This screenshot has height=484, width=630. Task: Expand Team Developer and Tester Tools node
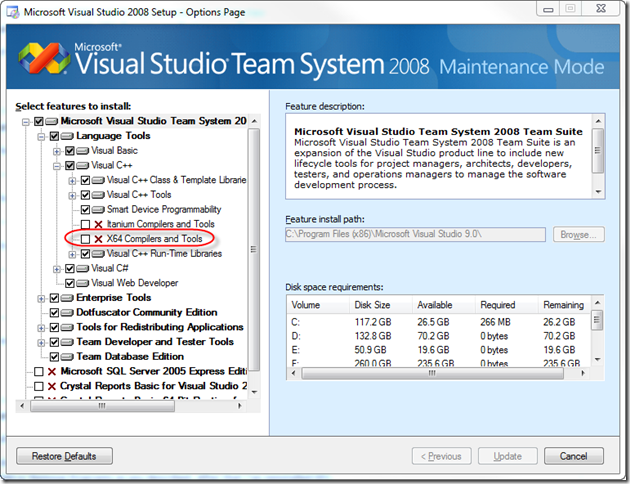coord(41,343)
